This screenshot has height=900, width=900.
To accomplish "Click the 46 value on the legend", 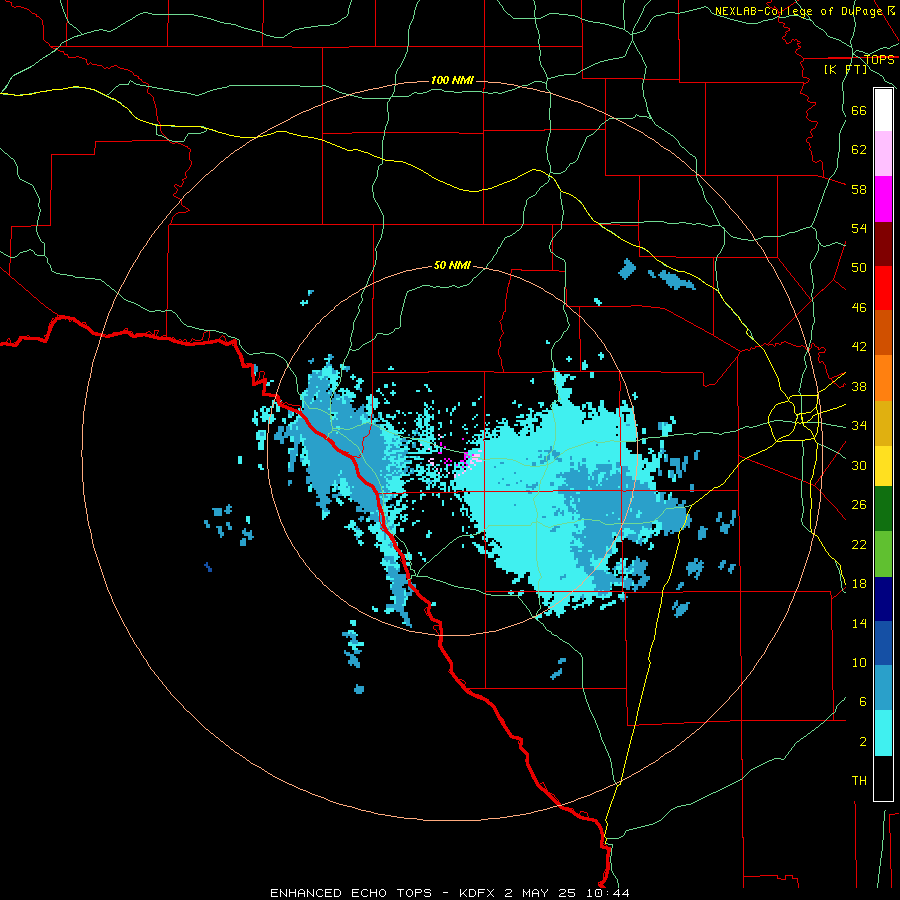I will click(859, 308).
